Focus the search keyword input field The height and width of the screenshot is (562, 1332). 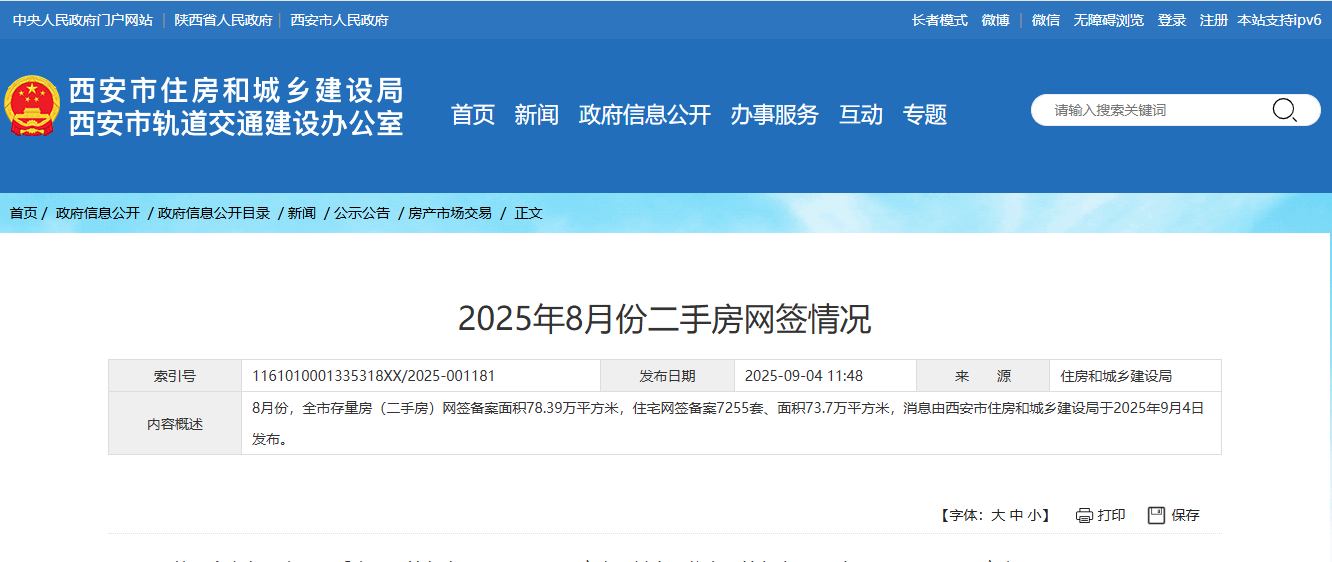click(x=1155, y=110)
